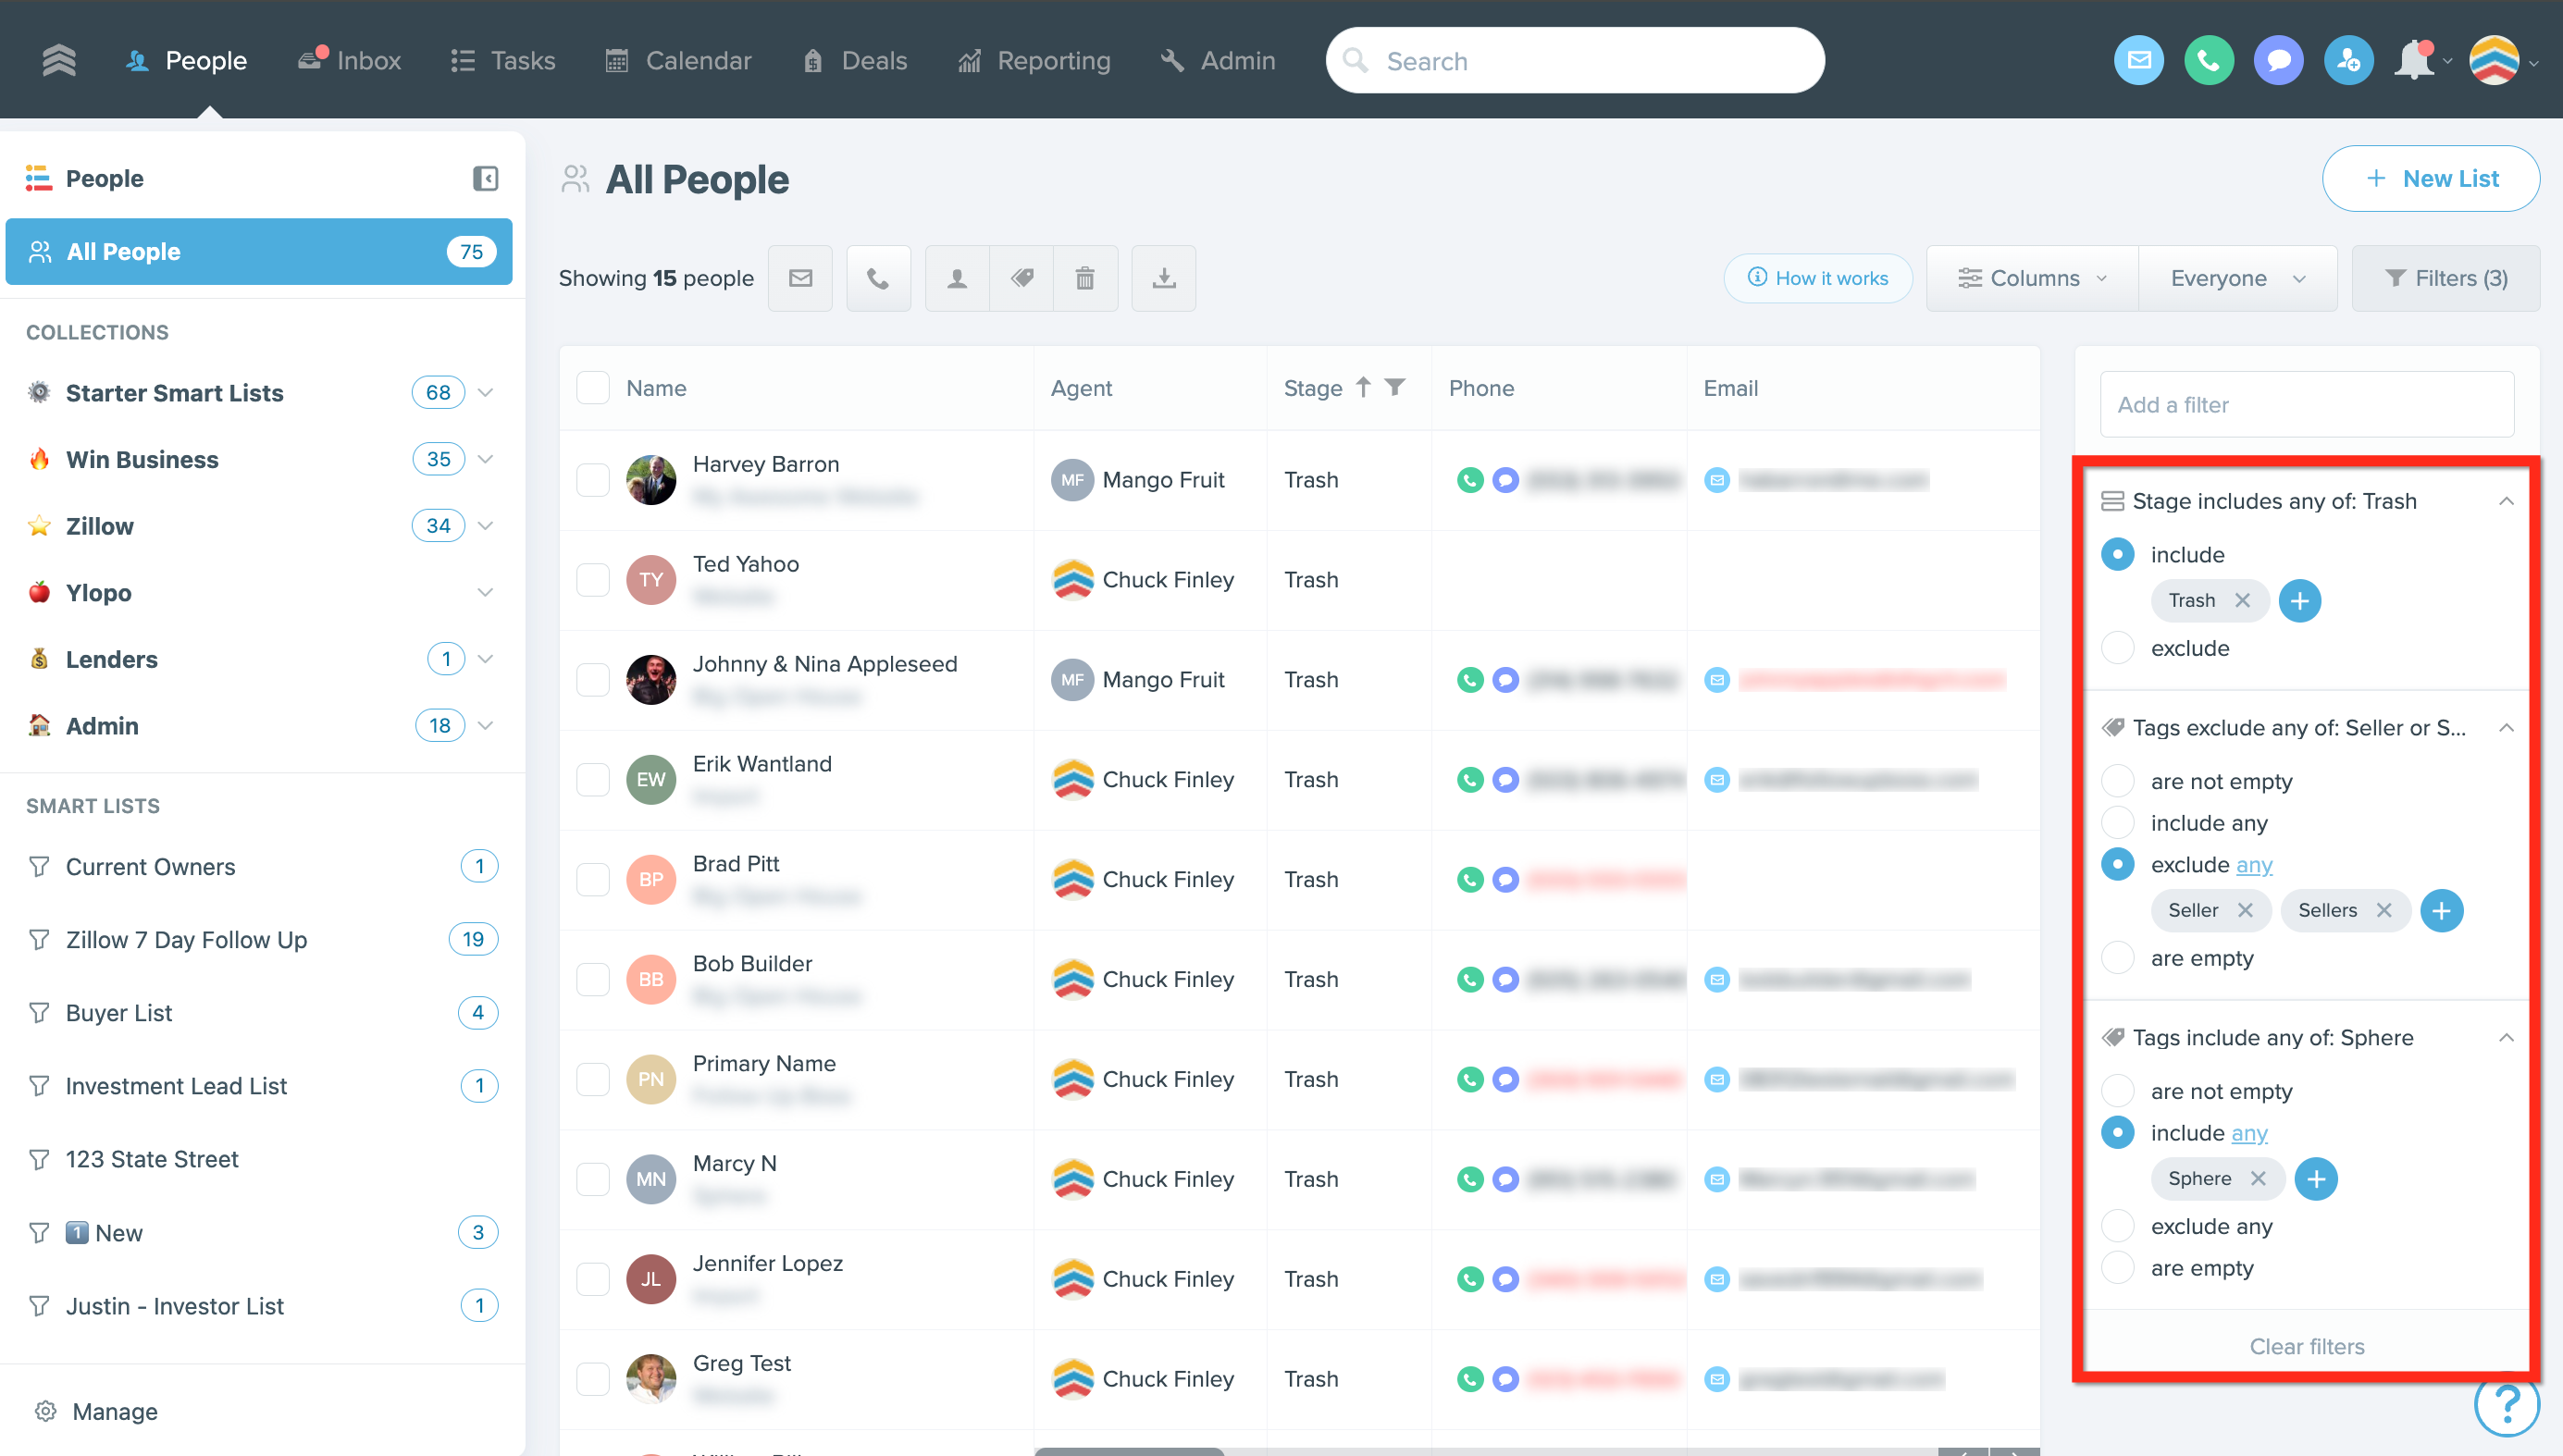Remove the Seller tag chip

tap(2245, 910)
